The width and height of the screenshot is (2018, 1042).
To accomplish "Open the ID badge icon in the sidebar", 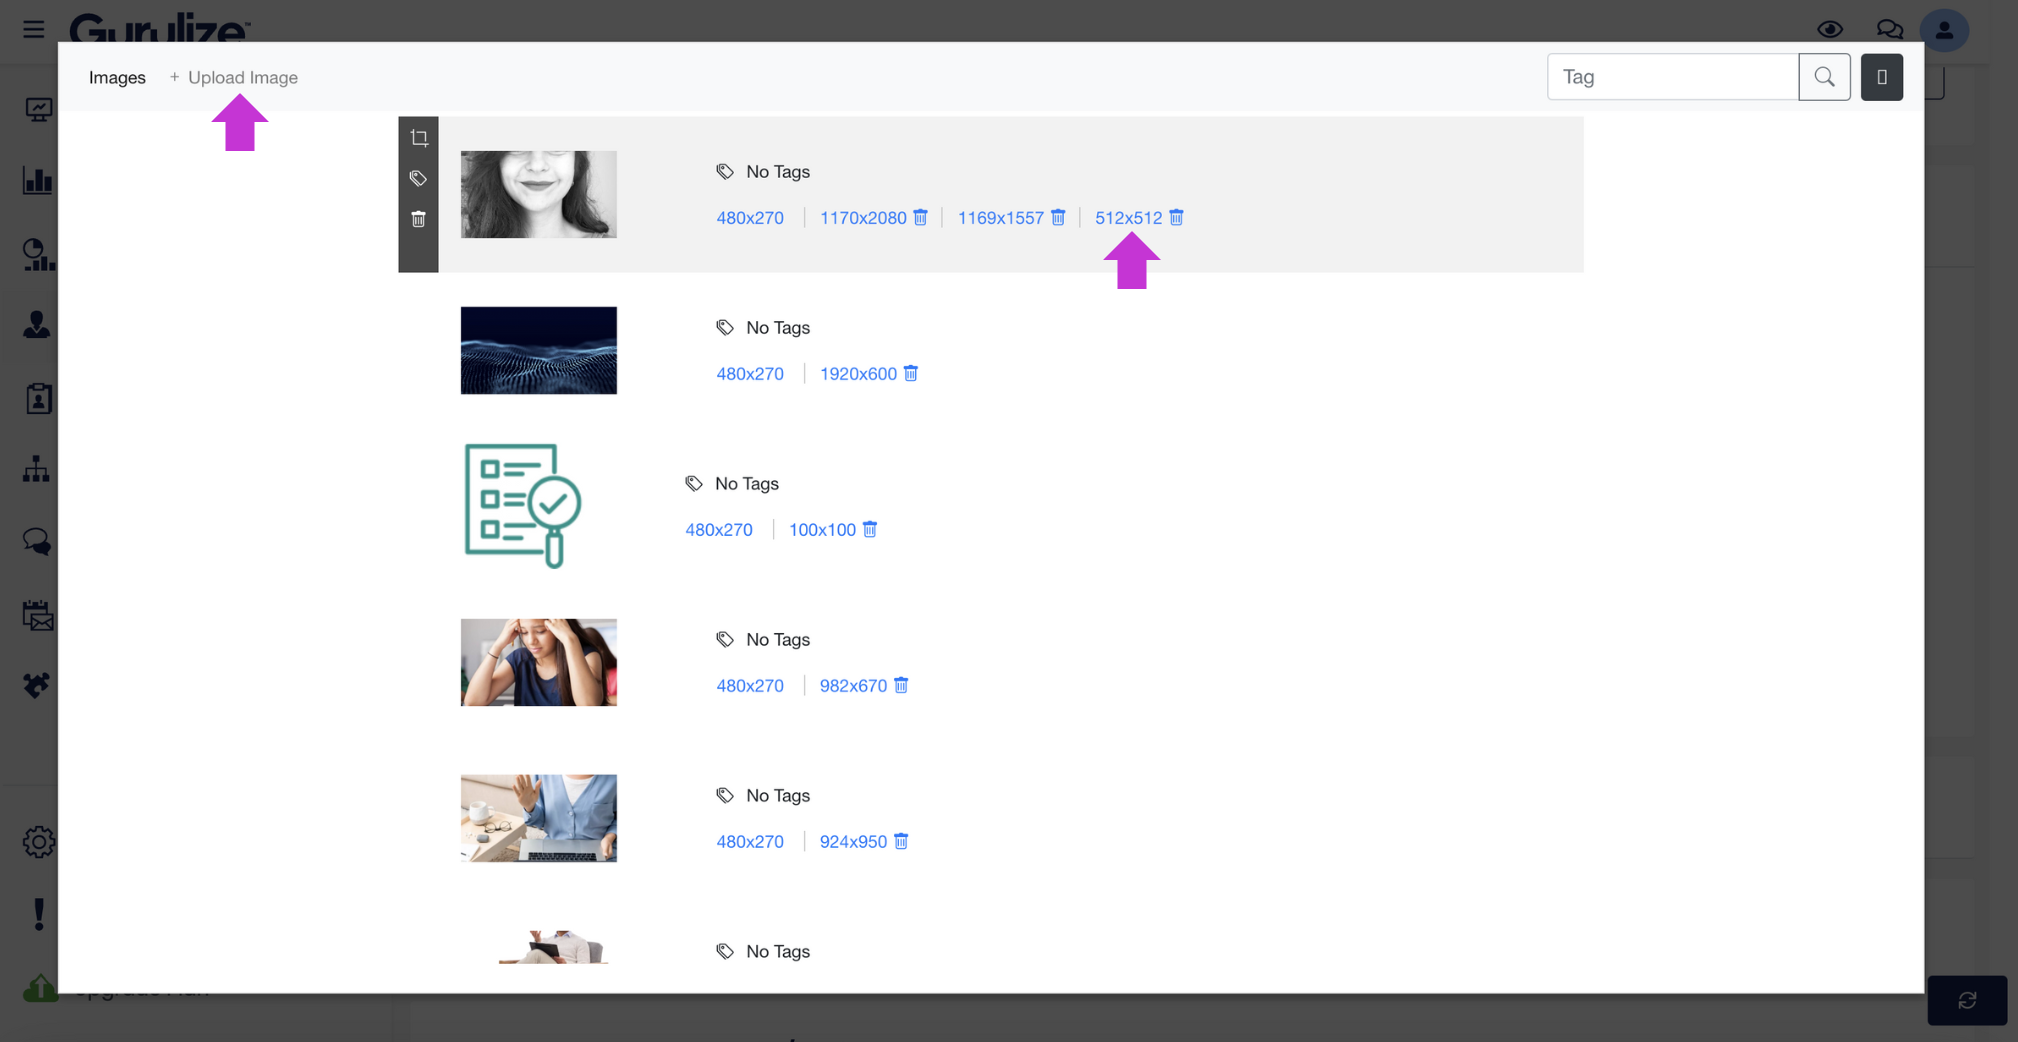I will click(38, 398).
